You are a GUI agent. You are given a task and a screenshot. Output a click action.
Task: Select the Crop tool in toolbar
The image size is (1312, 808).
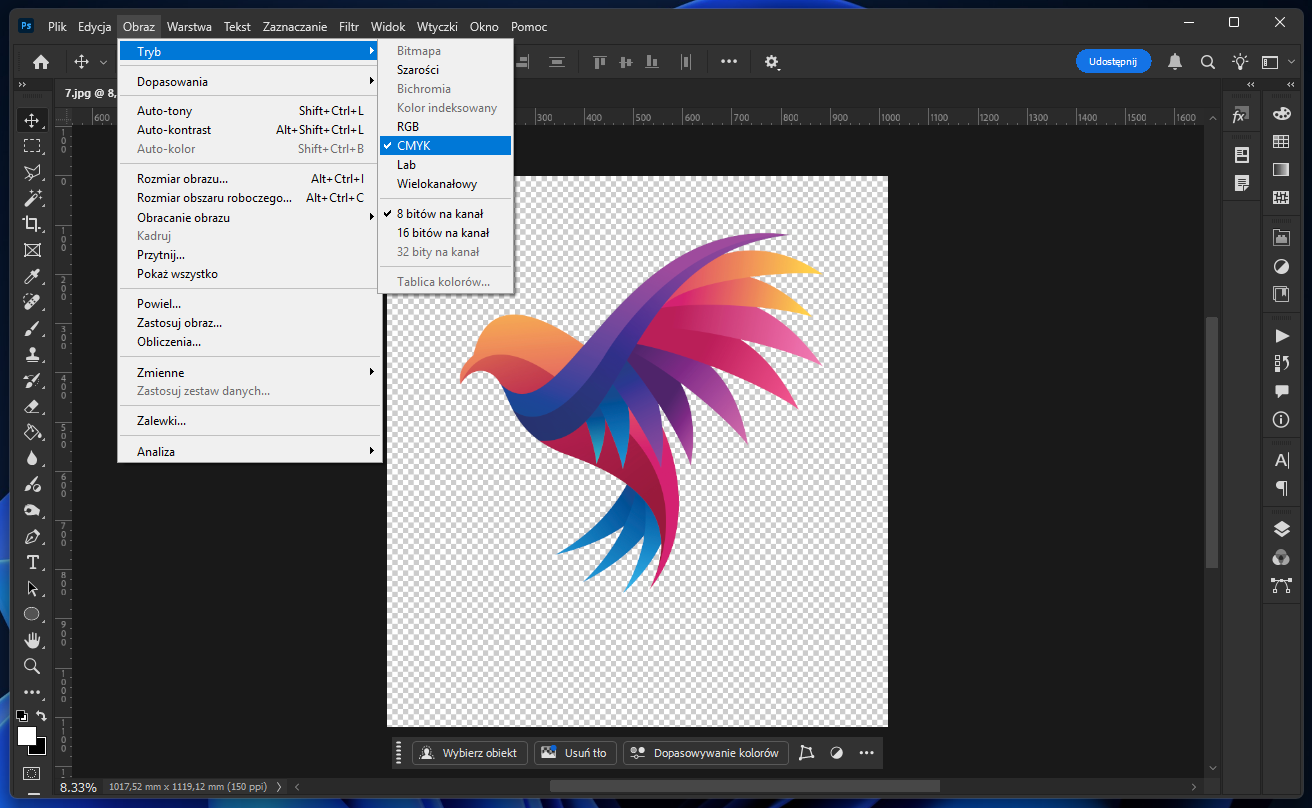(32, 224)
